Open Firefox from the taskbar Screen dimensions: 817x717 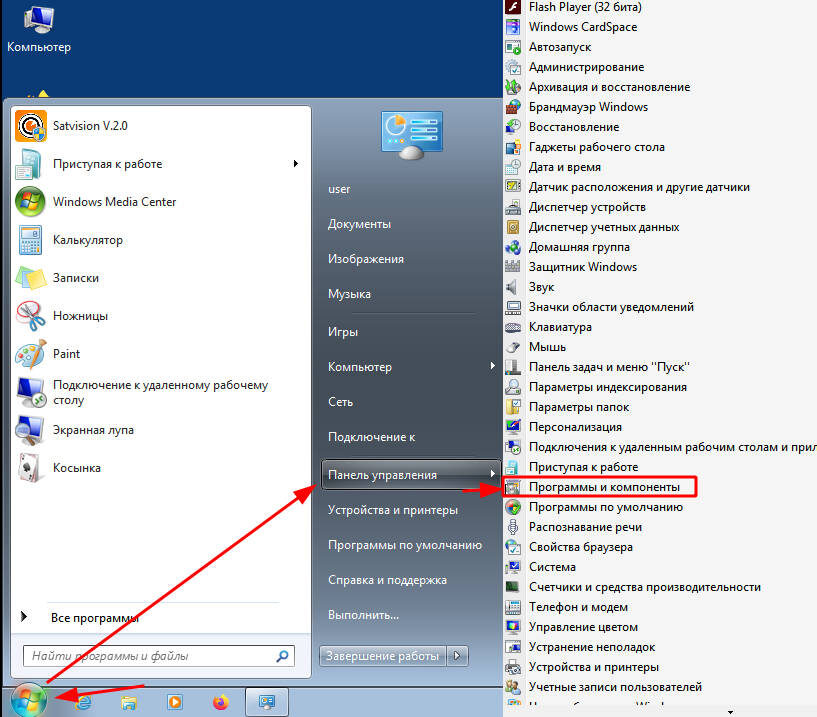click(221, 702)
